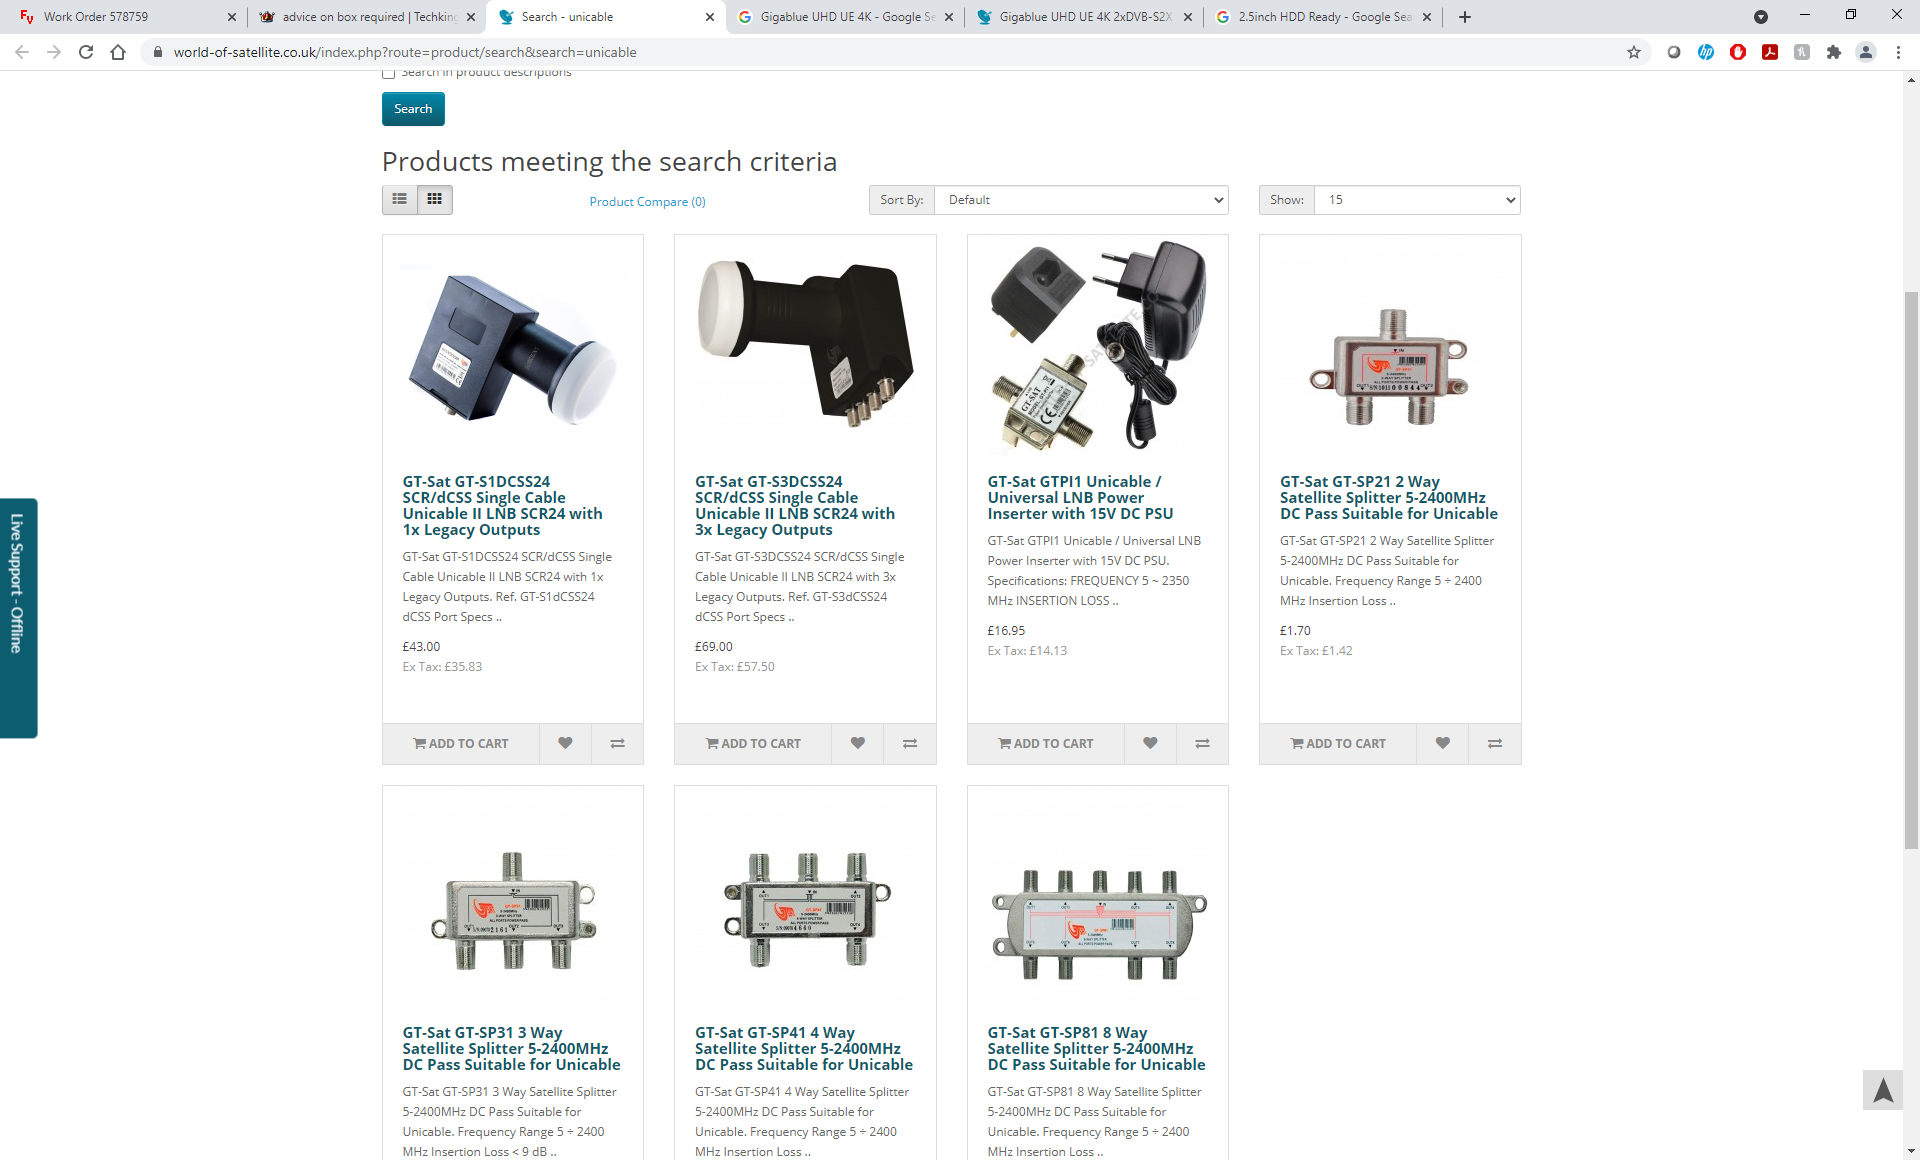Screen dimensions: 1920x1160
Task: Compare the GT-S3DCSS24 LNB product
Action: point(910,744)
